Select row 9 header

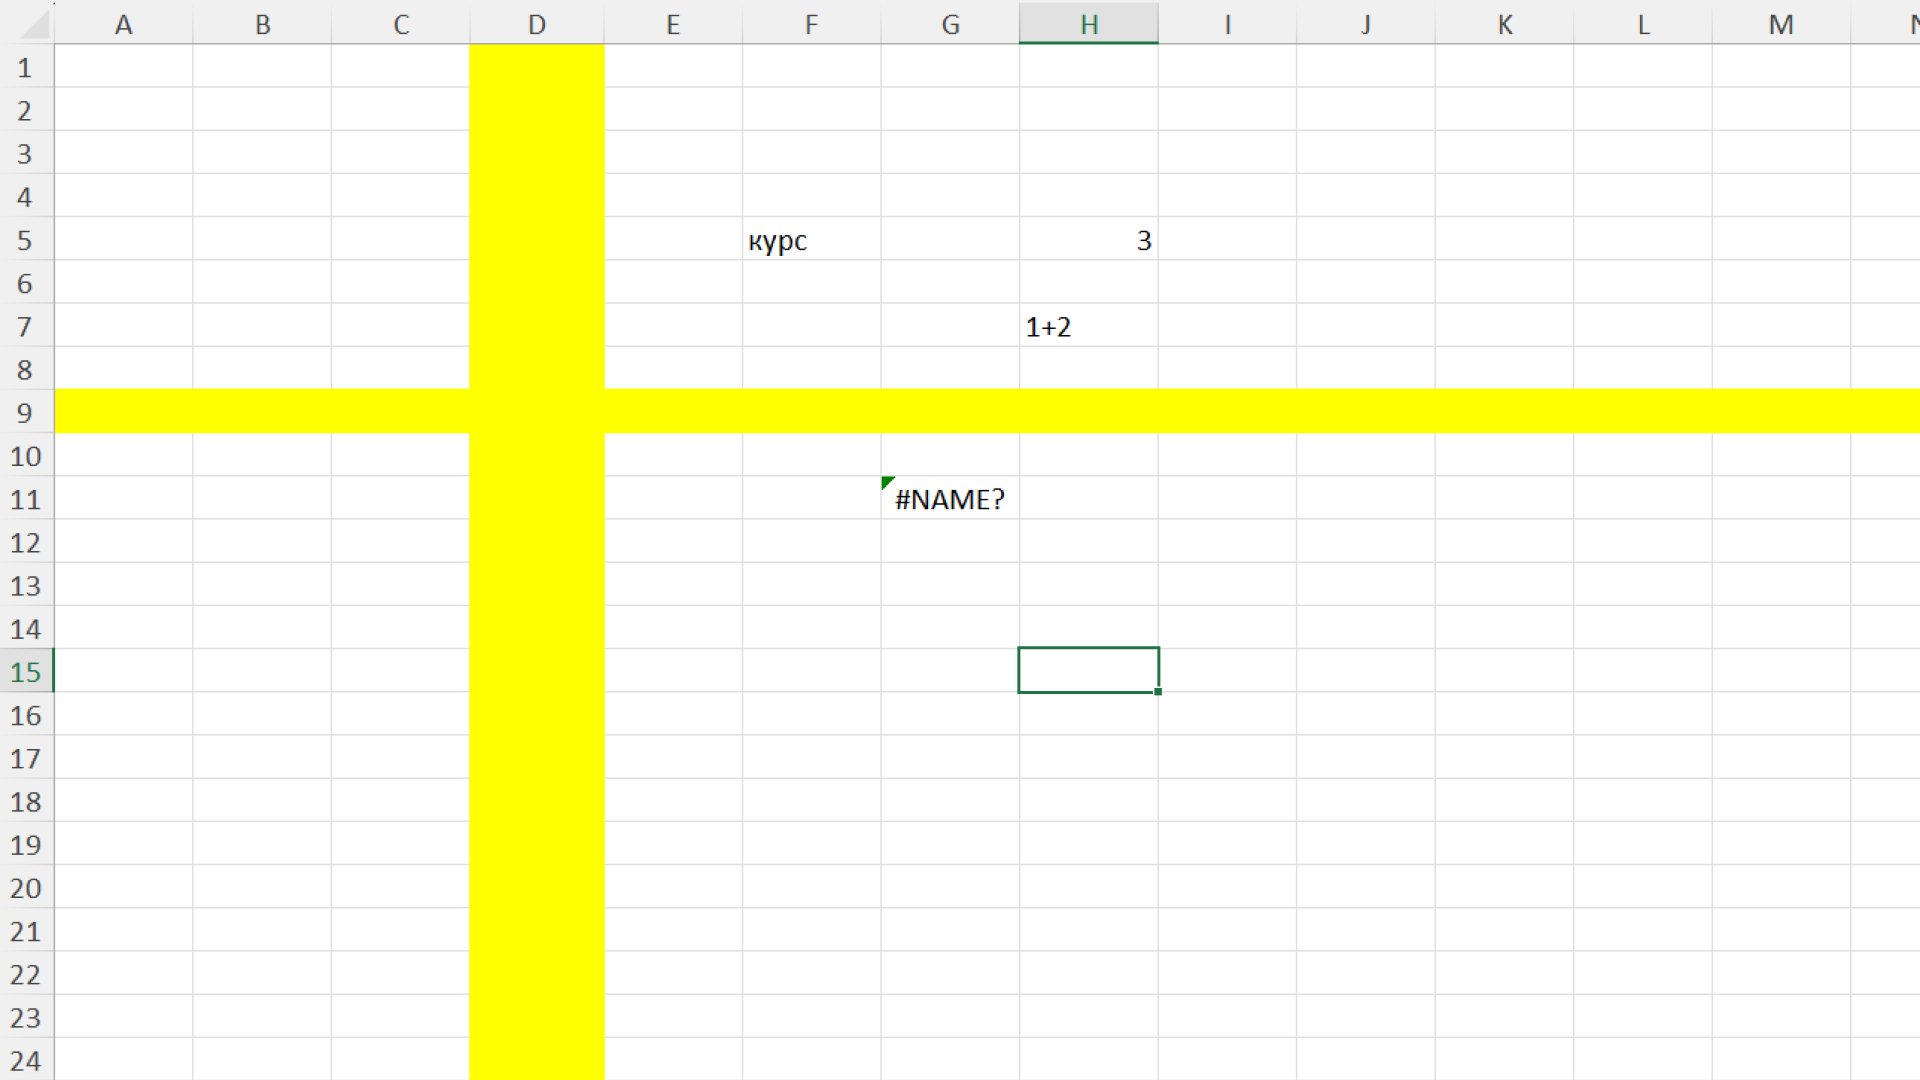(26, 413)
